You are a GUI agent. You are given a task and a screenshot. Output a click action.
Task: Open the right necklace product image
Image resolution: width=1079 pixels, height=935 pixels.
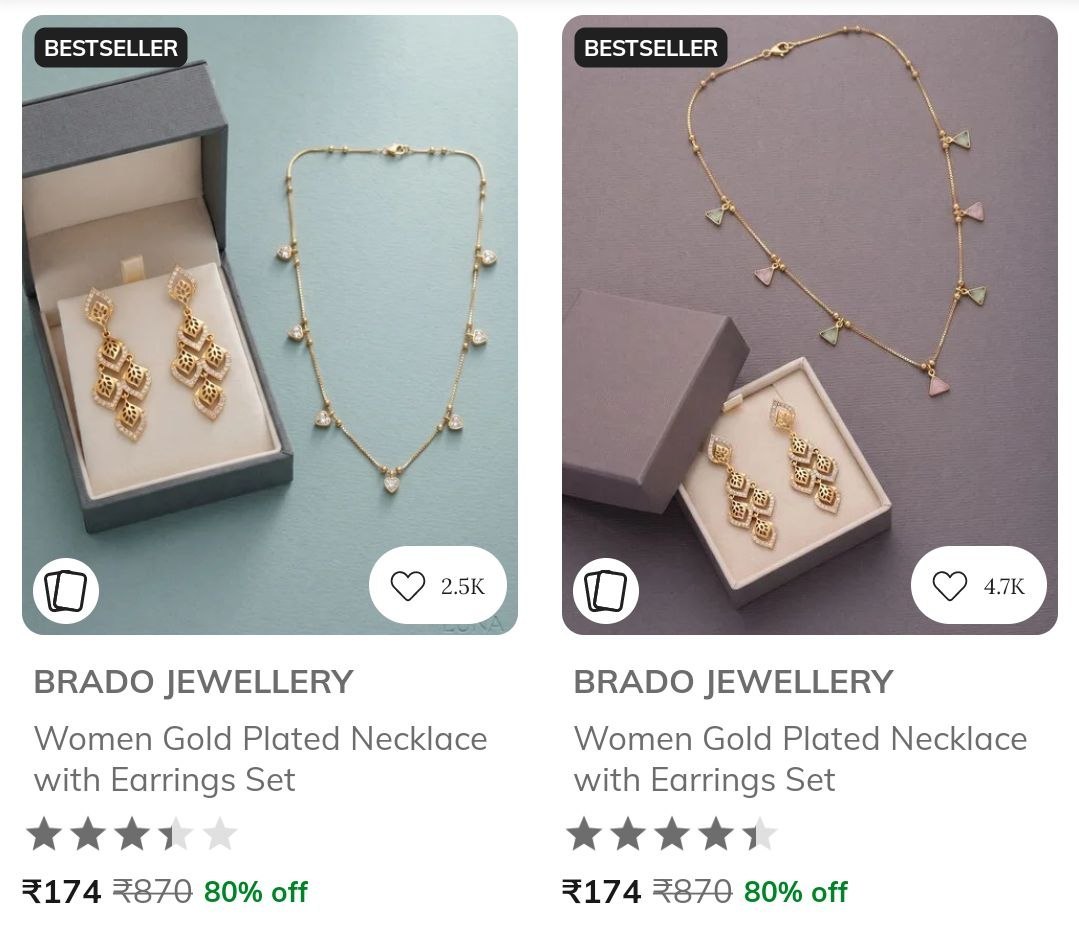click(810, 325)
